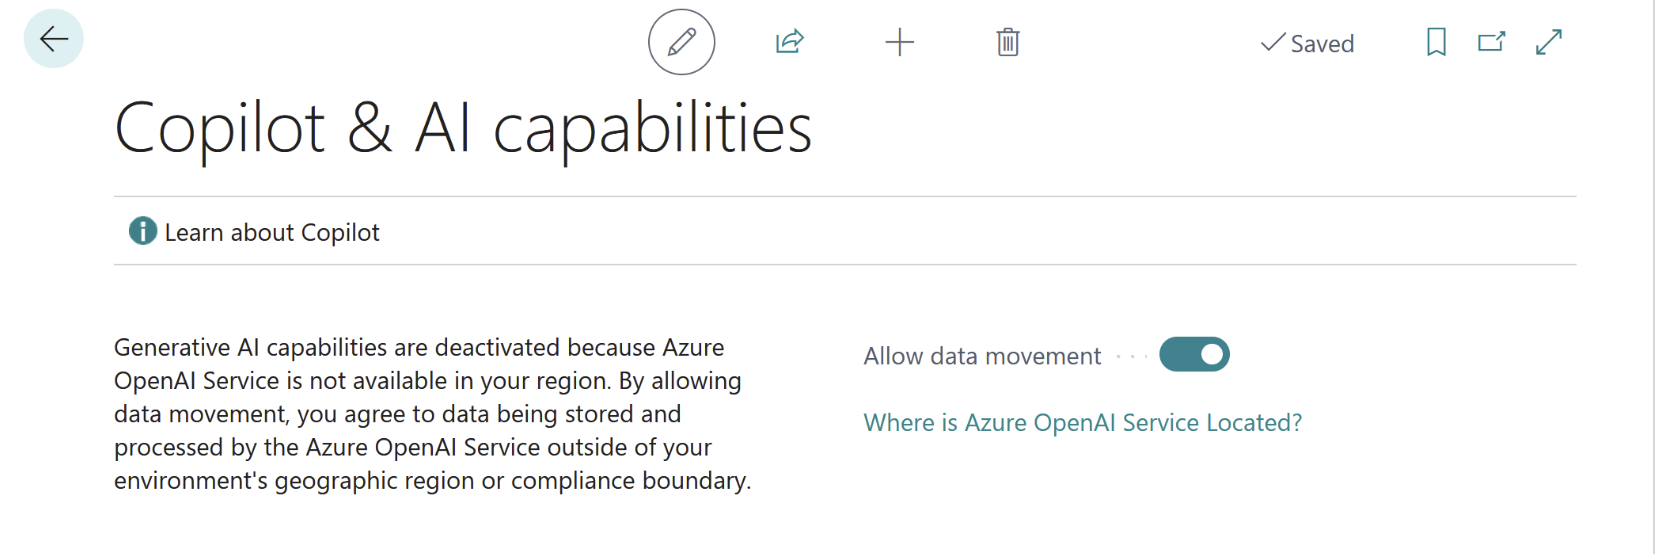
Task: Click the back arrow button
Action: point(53,39)
